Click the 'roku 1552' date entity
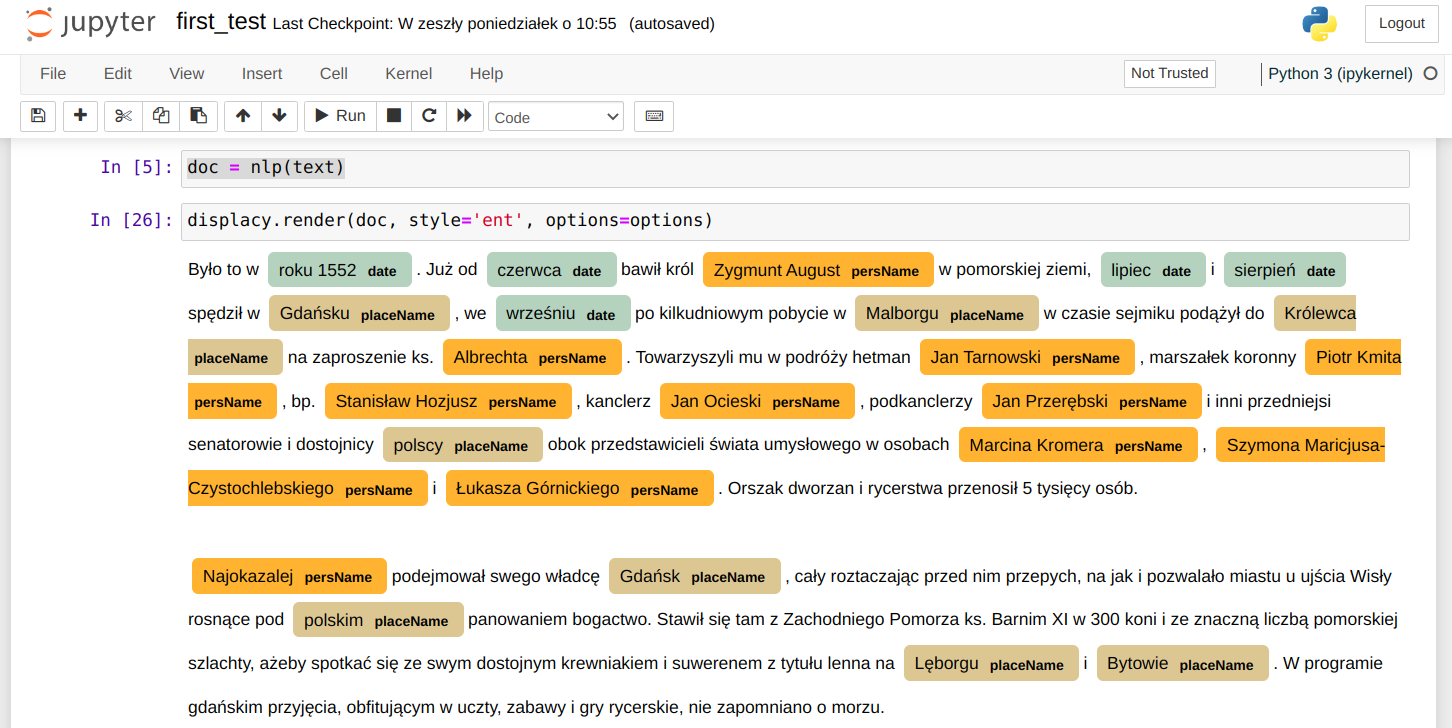 [x=339, y=270]
